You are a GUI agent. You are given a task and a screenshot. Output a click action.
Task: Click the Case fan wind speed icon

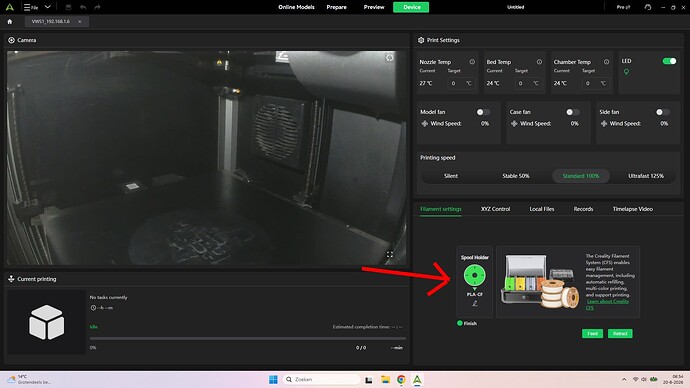(x=514, y=124)
